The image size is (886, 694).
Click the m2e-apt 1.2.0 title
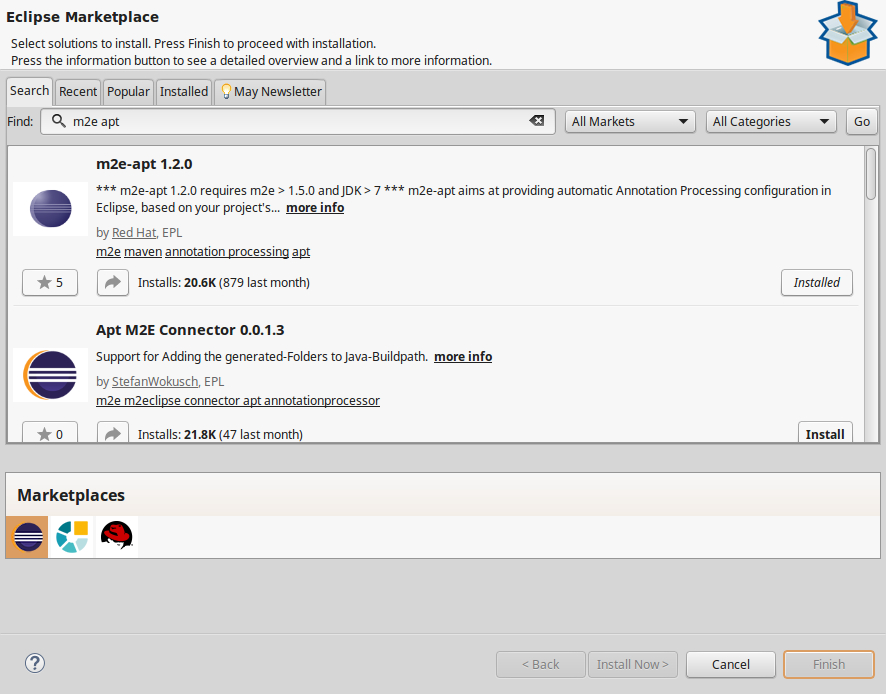coord(144,164)
